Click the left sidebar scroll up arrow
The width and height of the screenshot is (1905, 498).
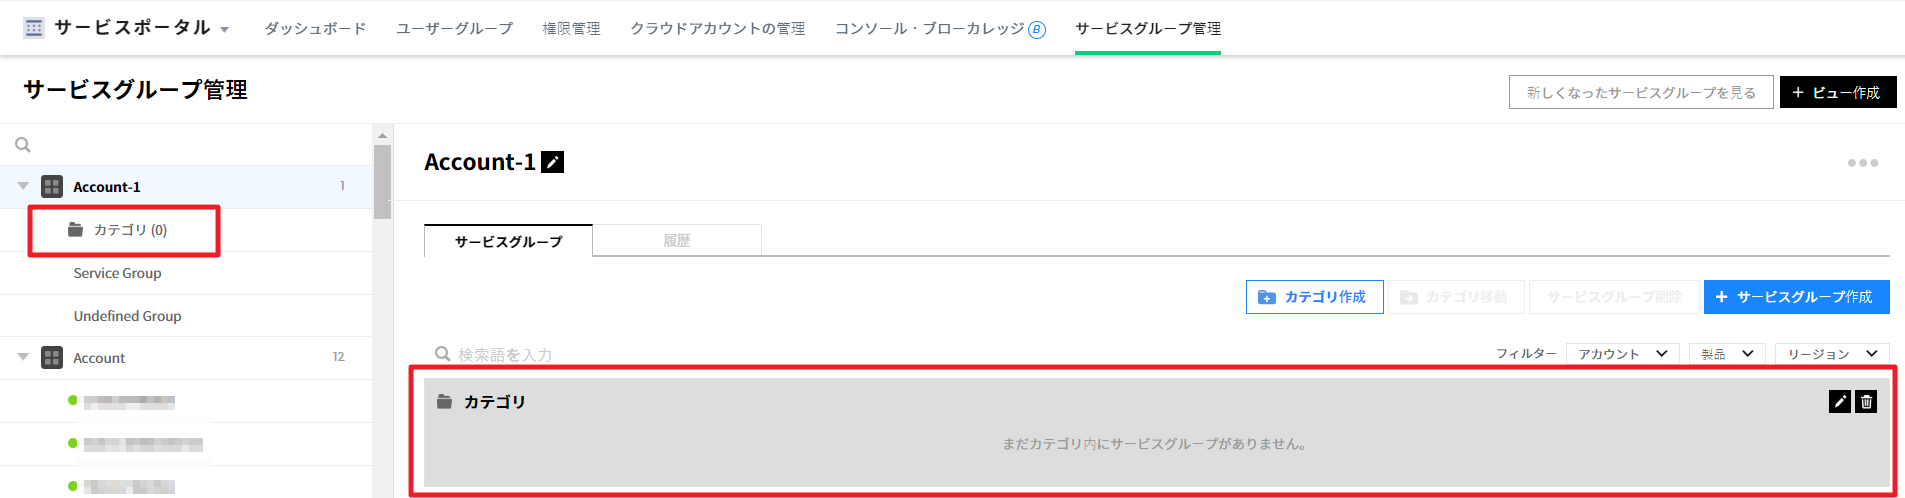pyautogui.click(x=382, y=136)
